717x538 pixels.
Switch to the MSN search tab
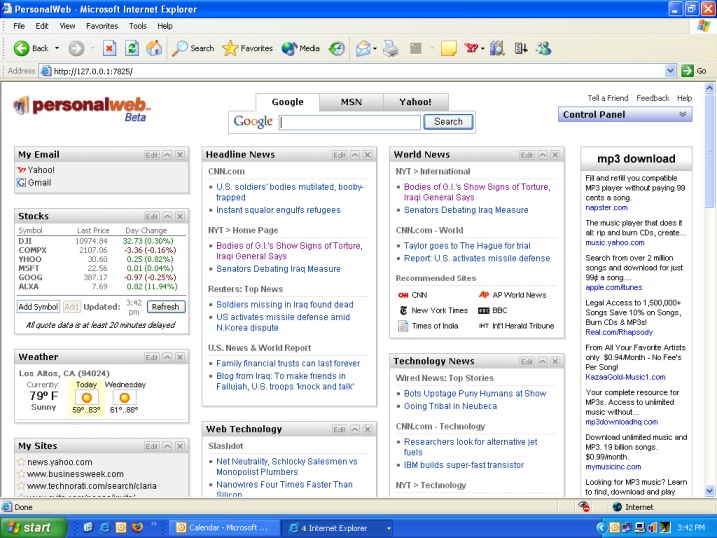351,102
